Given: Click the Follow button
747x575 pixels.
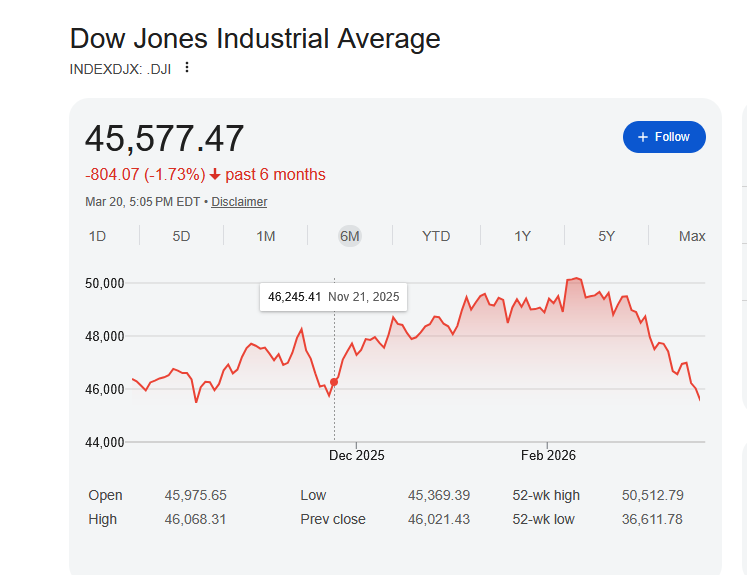Looking at the screenshot, I should click(664, 137).
